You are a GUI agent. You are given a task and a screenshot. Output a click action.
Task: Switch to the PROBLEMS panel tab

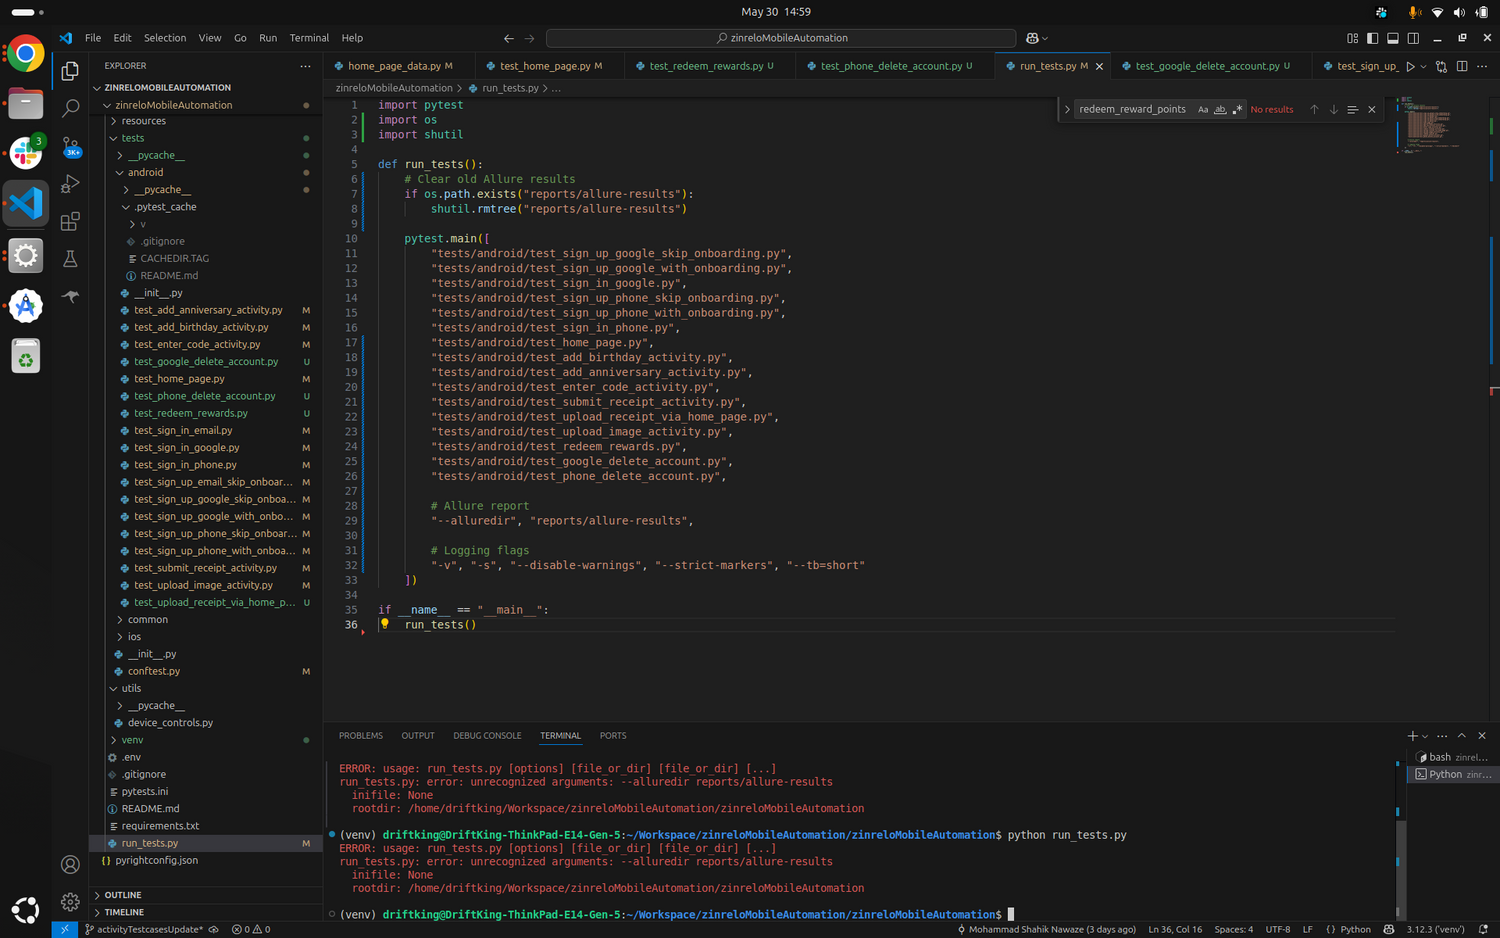(x=360, y=736)
